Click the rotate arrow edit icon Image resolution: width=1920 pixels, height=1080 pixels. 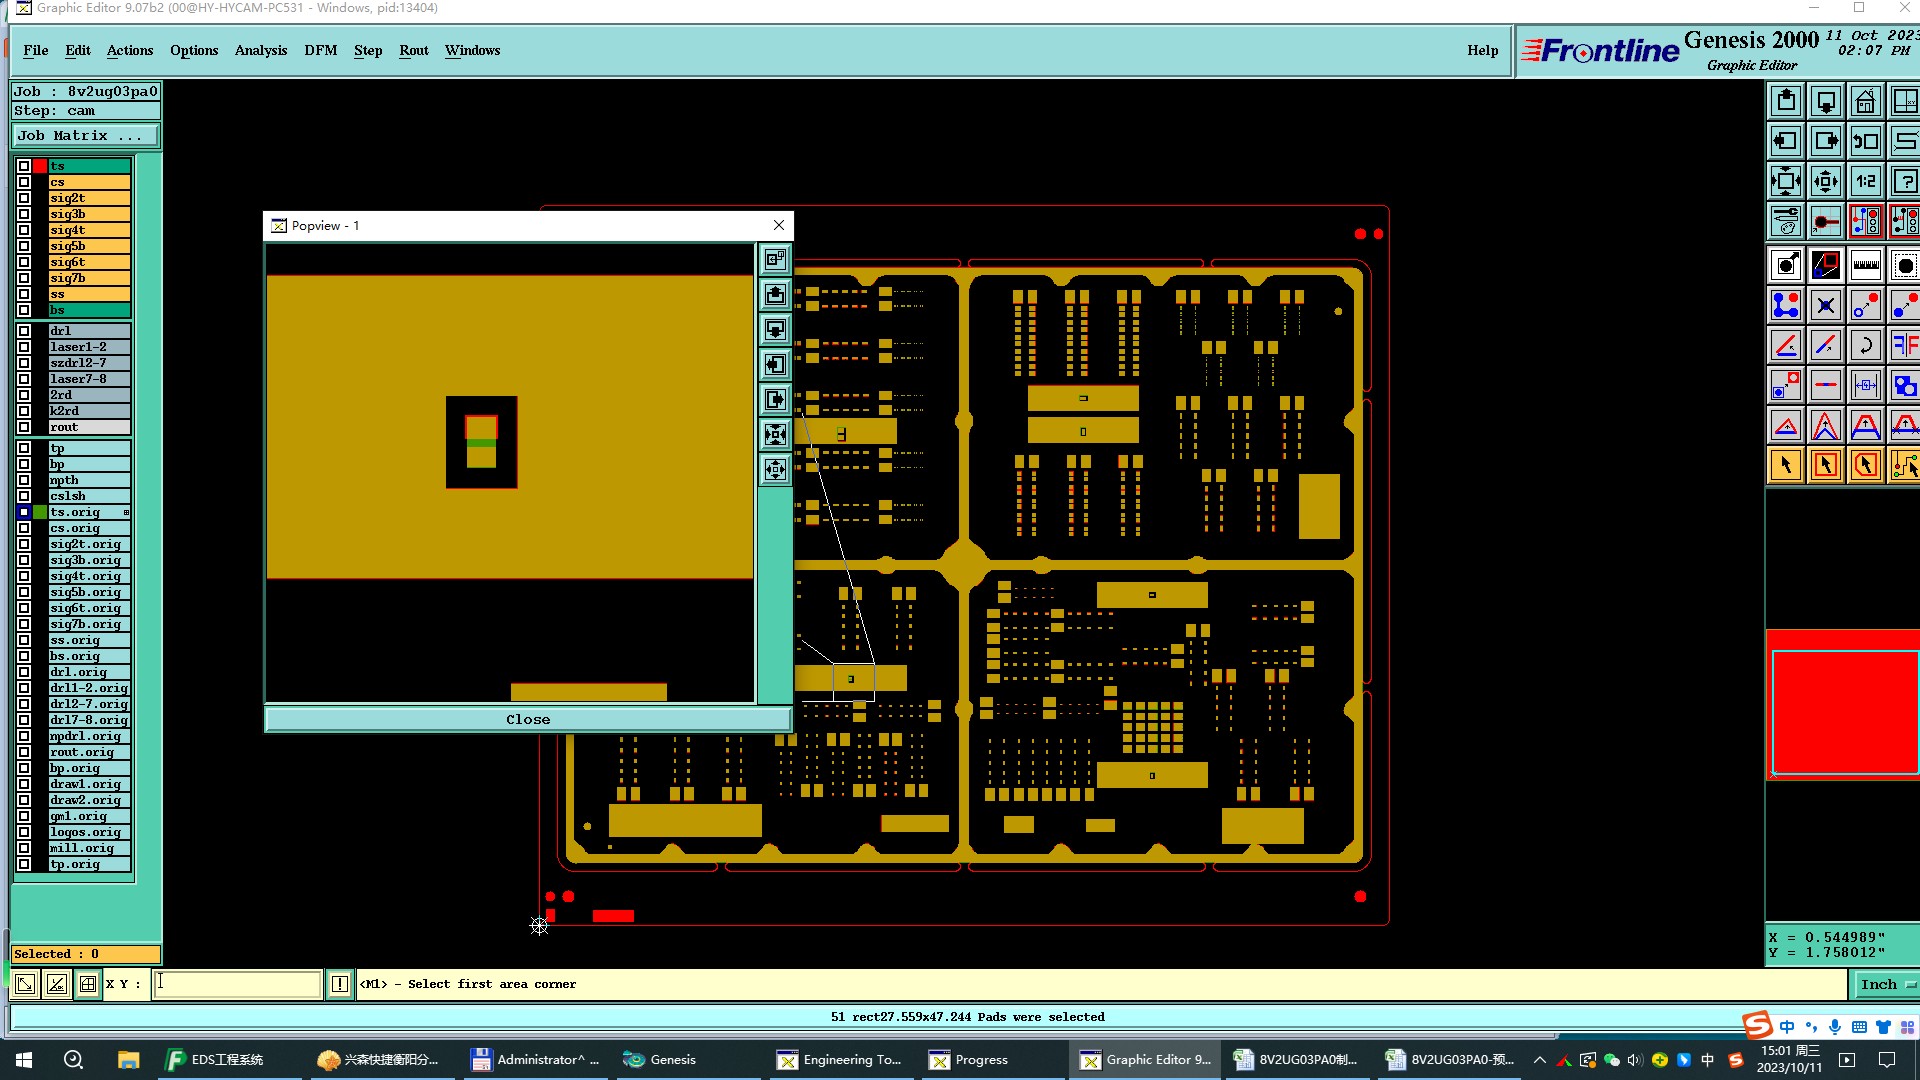tap(1865, 345)
